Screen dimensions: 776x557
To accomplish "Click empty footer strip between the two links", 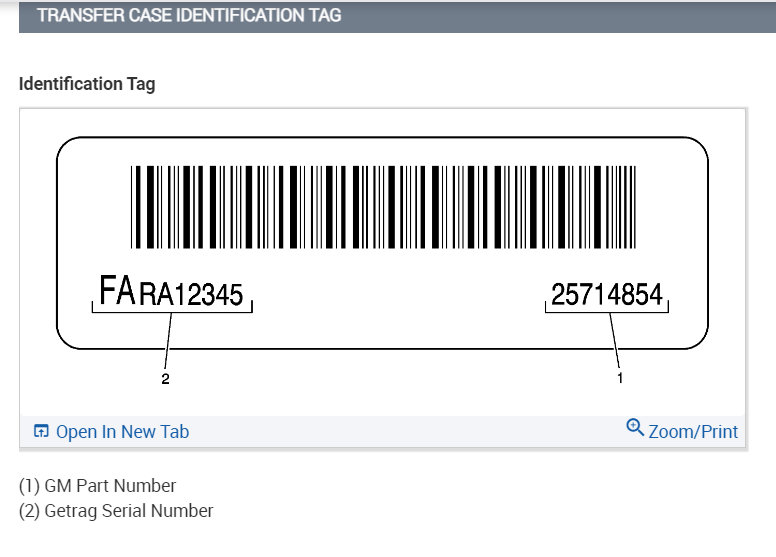I will click(x=400, y=432).
